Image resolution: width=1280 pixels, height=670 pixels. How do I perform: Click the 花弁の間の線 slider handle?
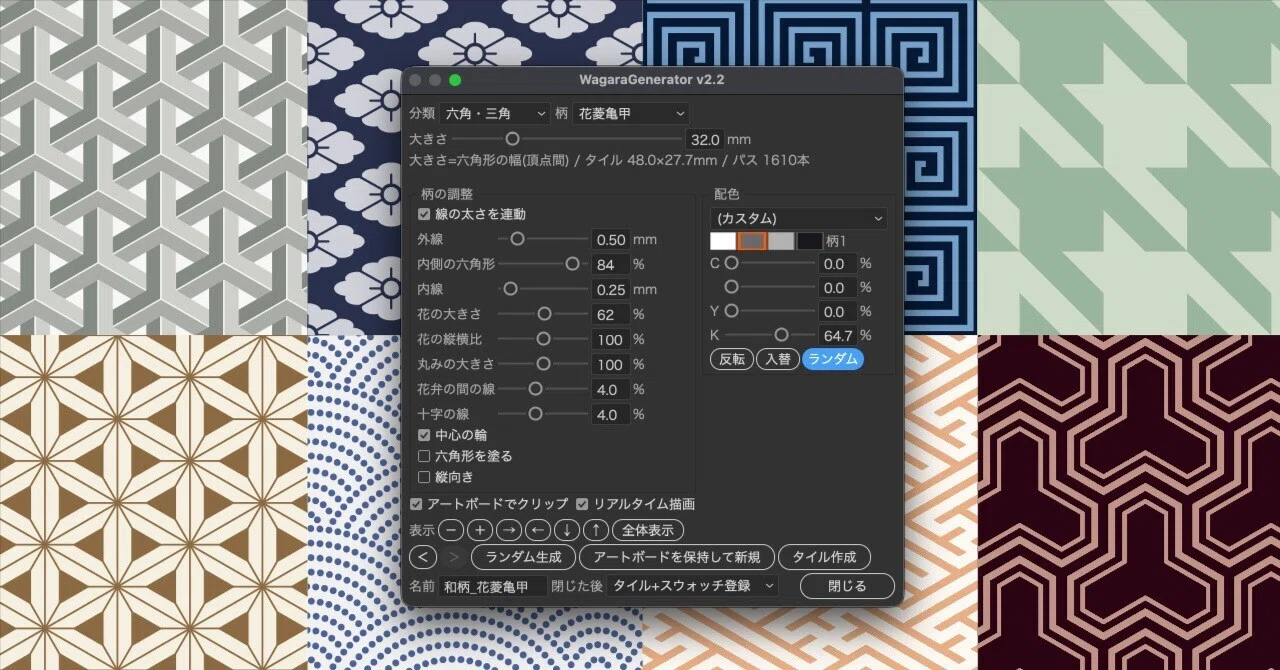click(535, 389)
